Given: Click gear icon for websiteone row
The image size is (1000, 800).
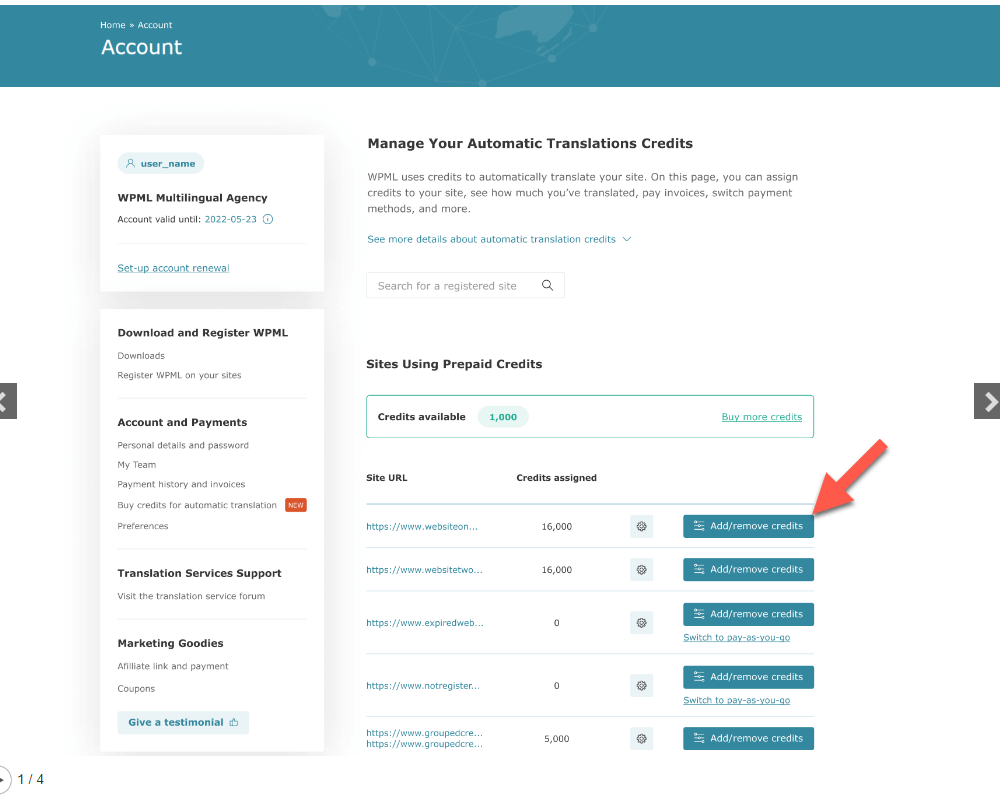Looking at the screenshot, I should (641, 526).
